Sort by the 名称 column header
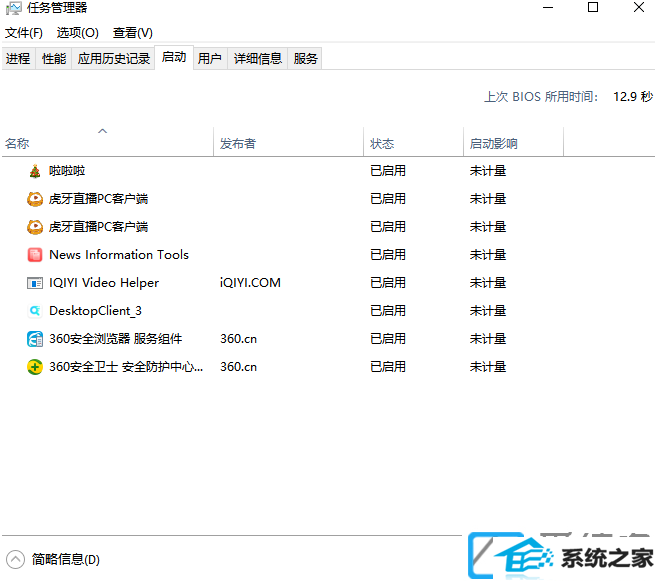662x585 pixels. (108, 144)
